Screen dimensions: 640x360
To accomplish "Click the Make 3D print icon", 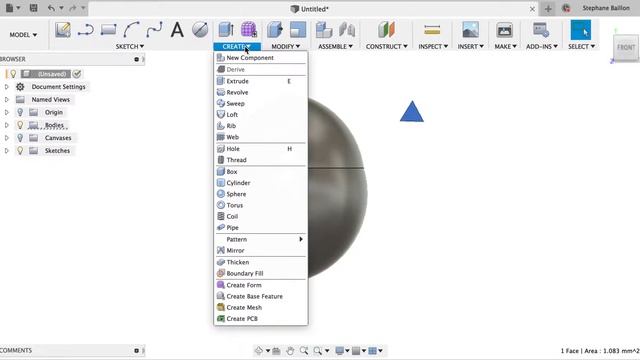I will (504, 30).
